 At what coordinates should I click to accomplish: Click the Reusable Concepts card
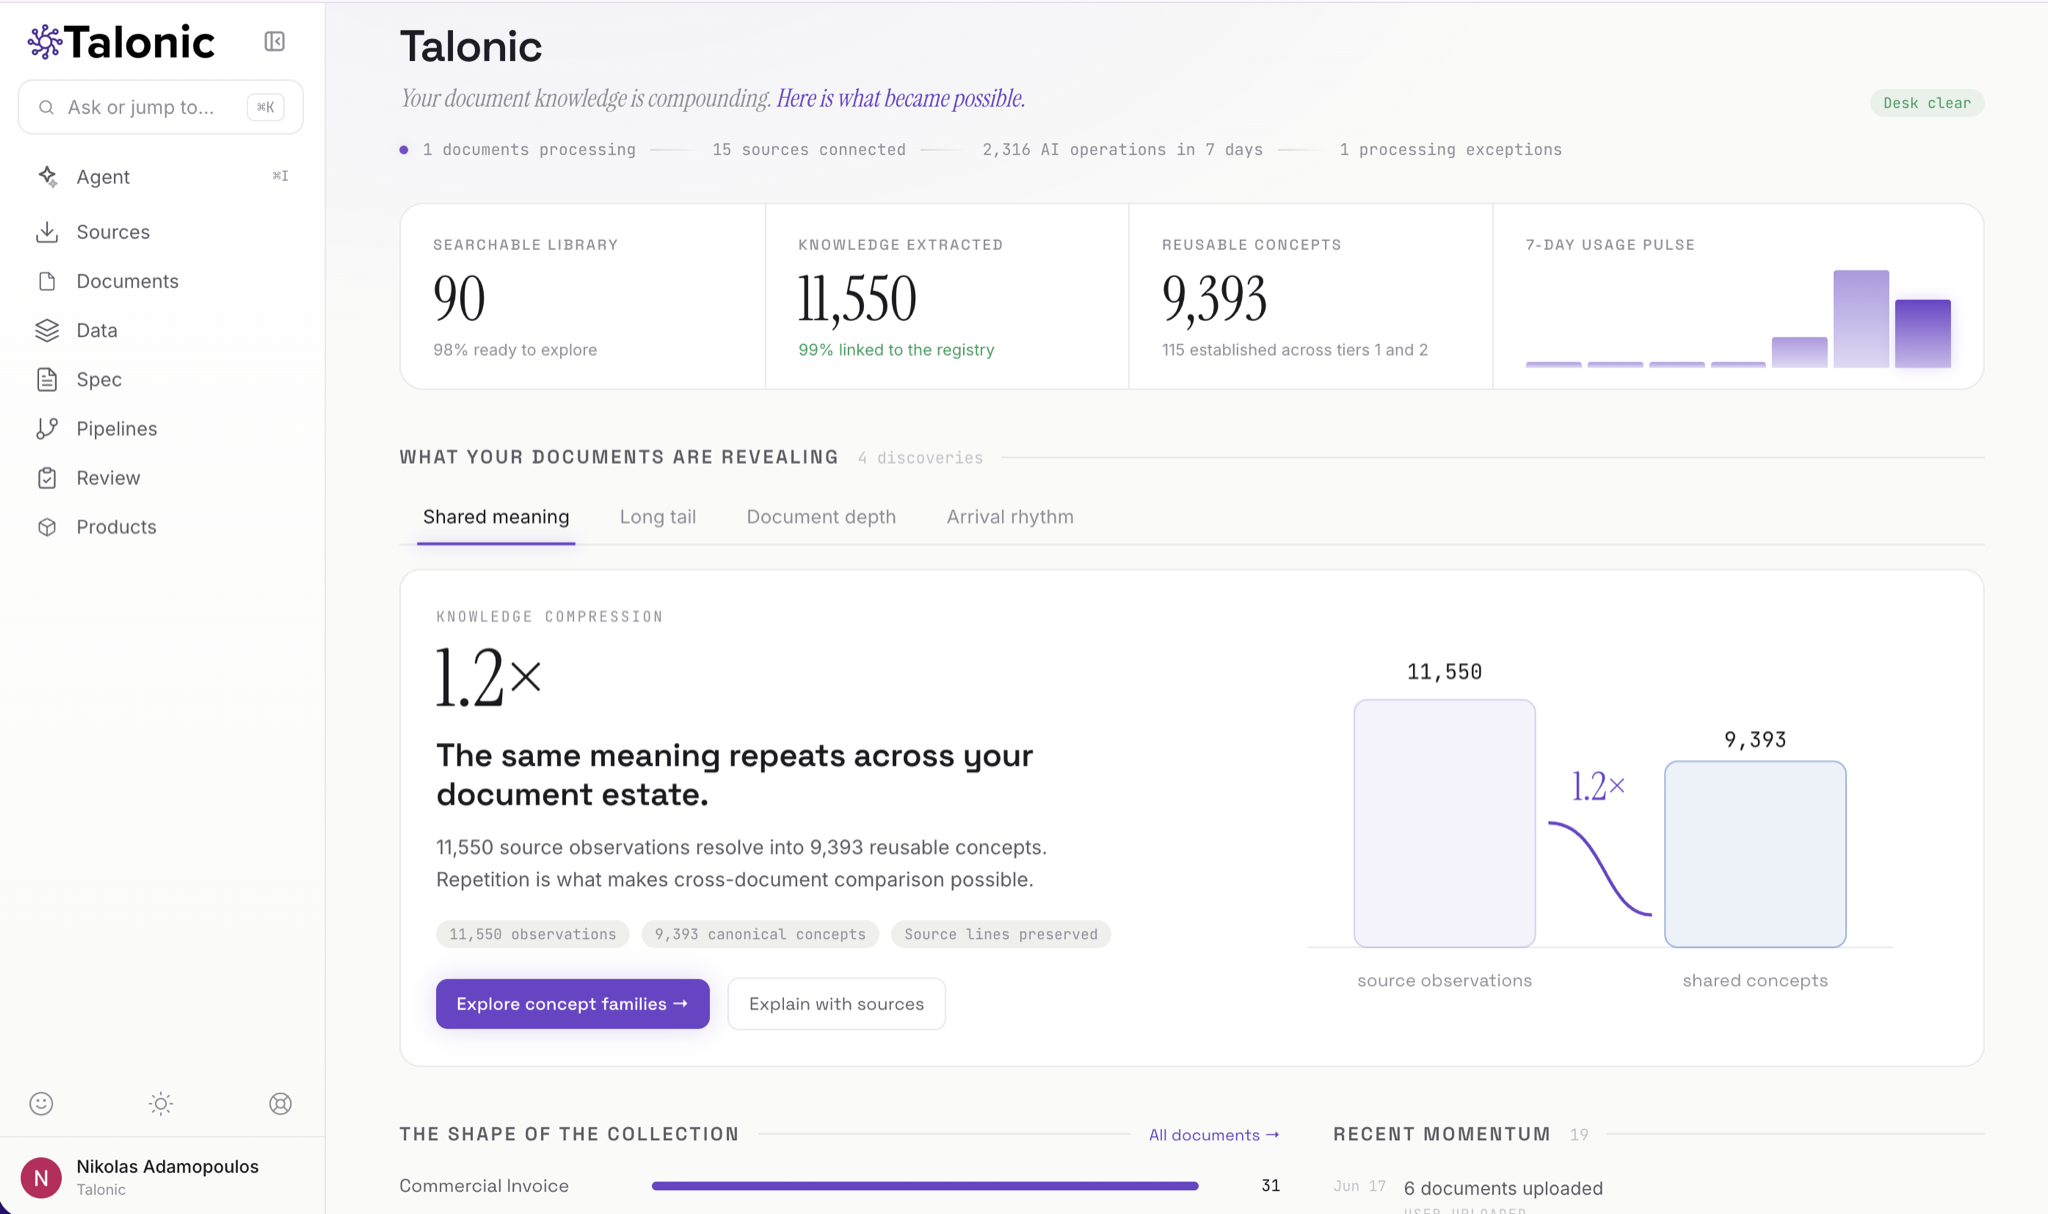(x=1311, y=297)
